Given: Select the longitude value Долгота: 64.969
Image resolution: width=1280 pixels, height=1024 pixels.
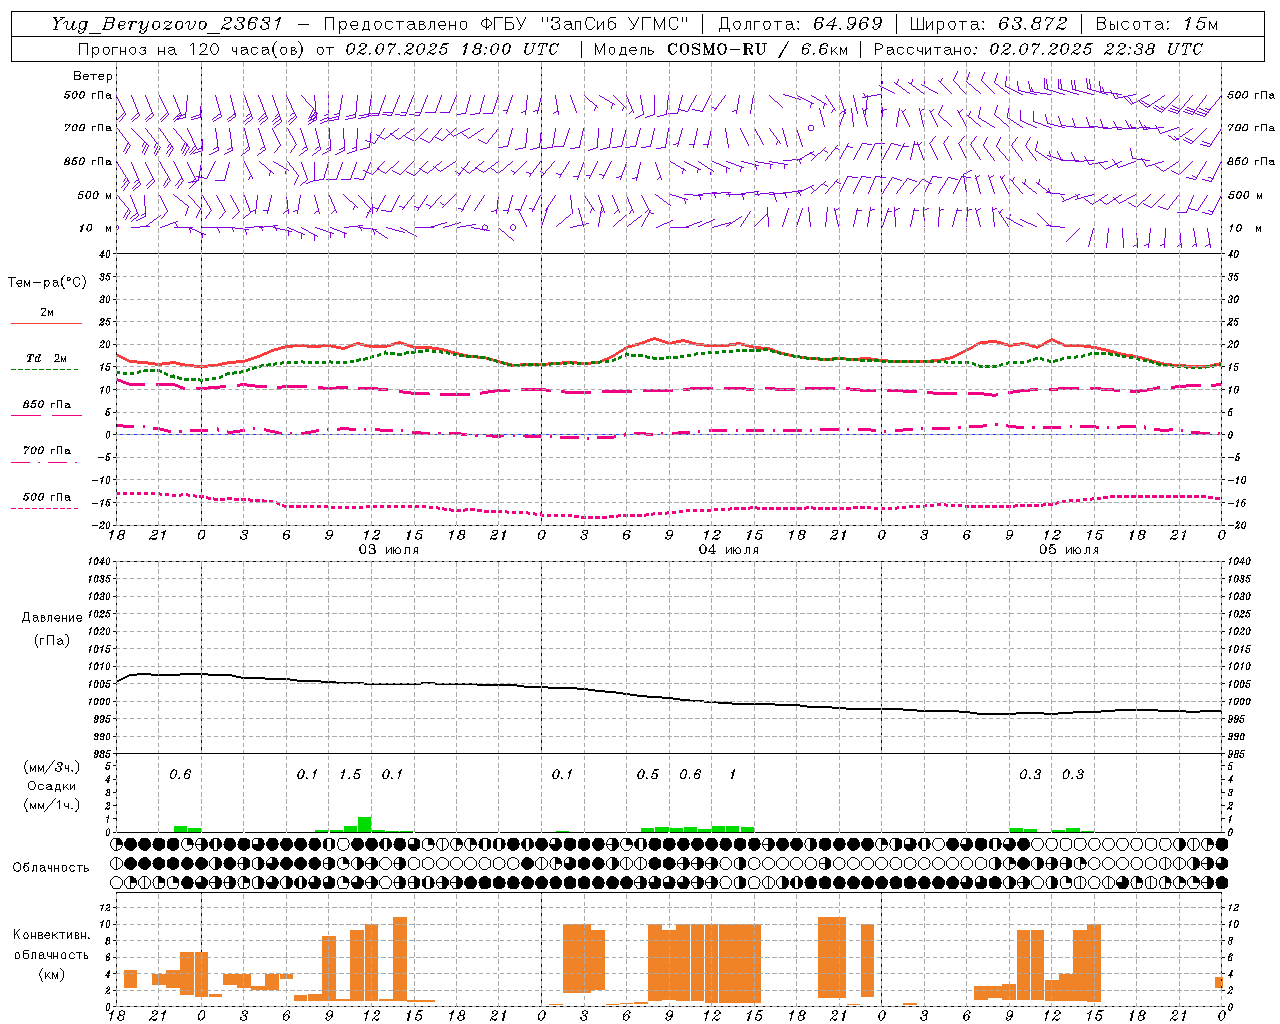Looking at the screenshot, I should pyautogui.click(x=800, y=24).
